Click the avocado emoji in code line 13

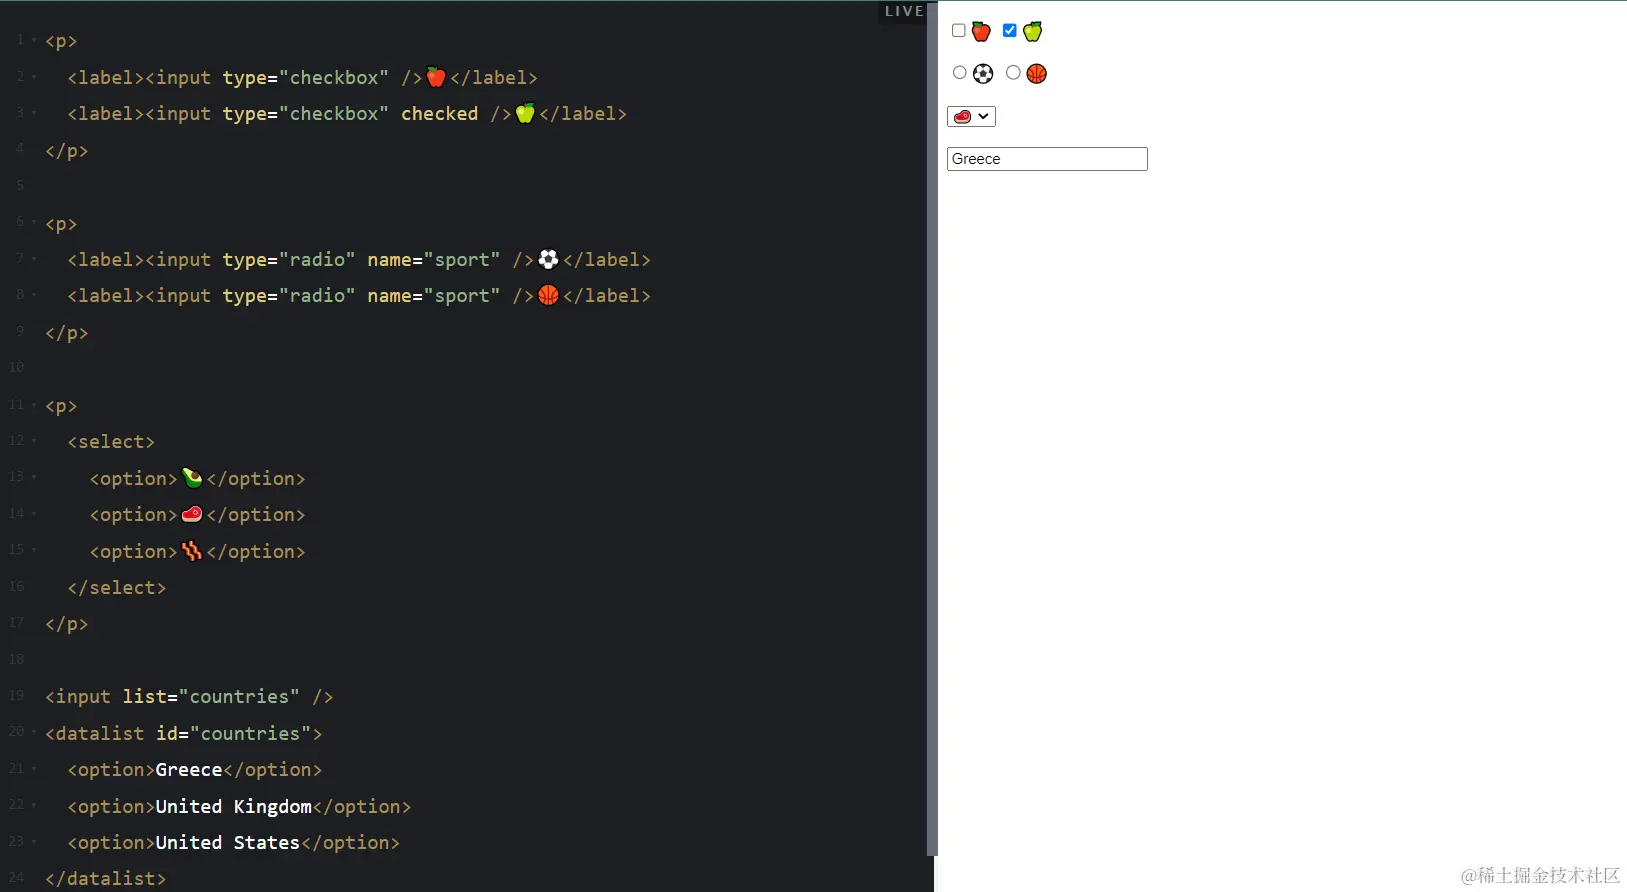[x=192, y=478]
